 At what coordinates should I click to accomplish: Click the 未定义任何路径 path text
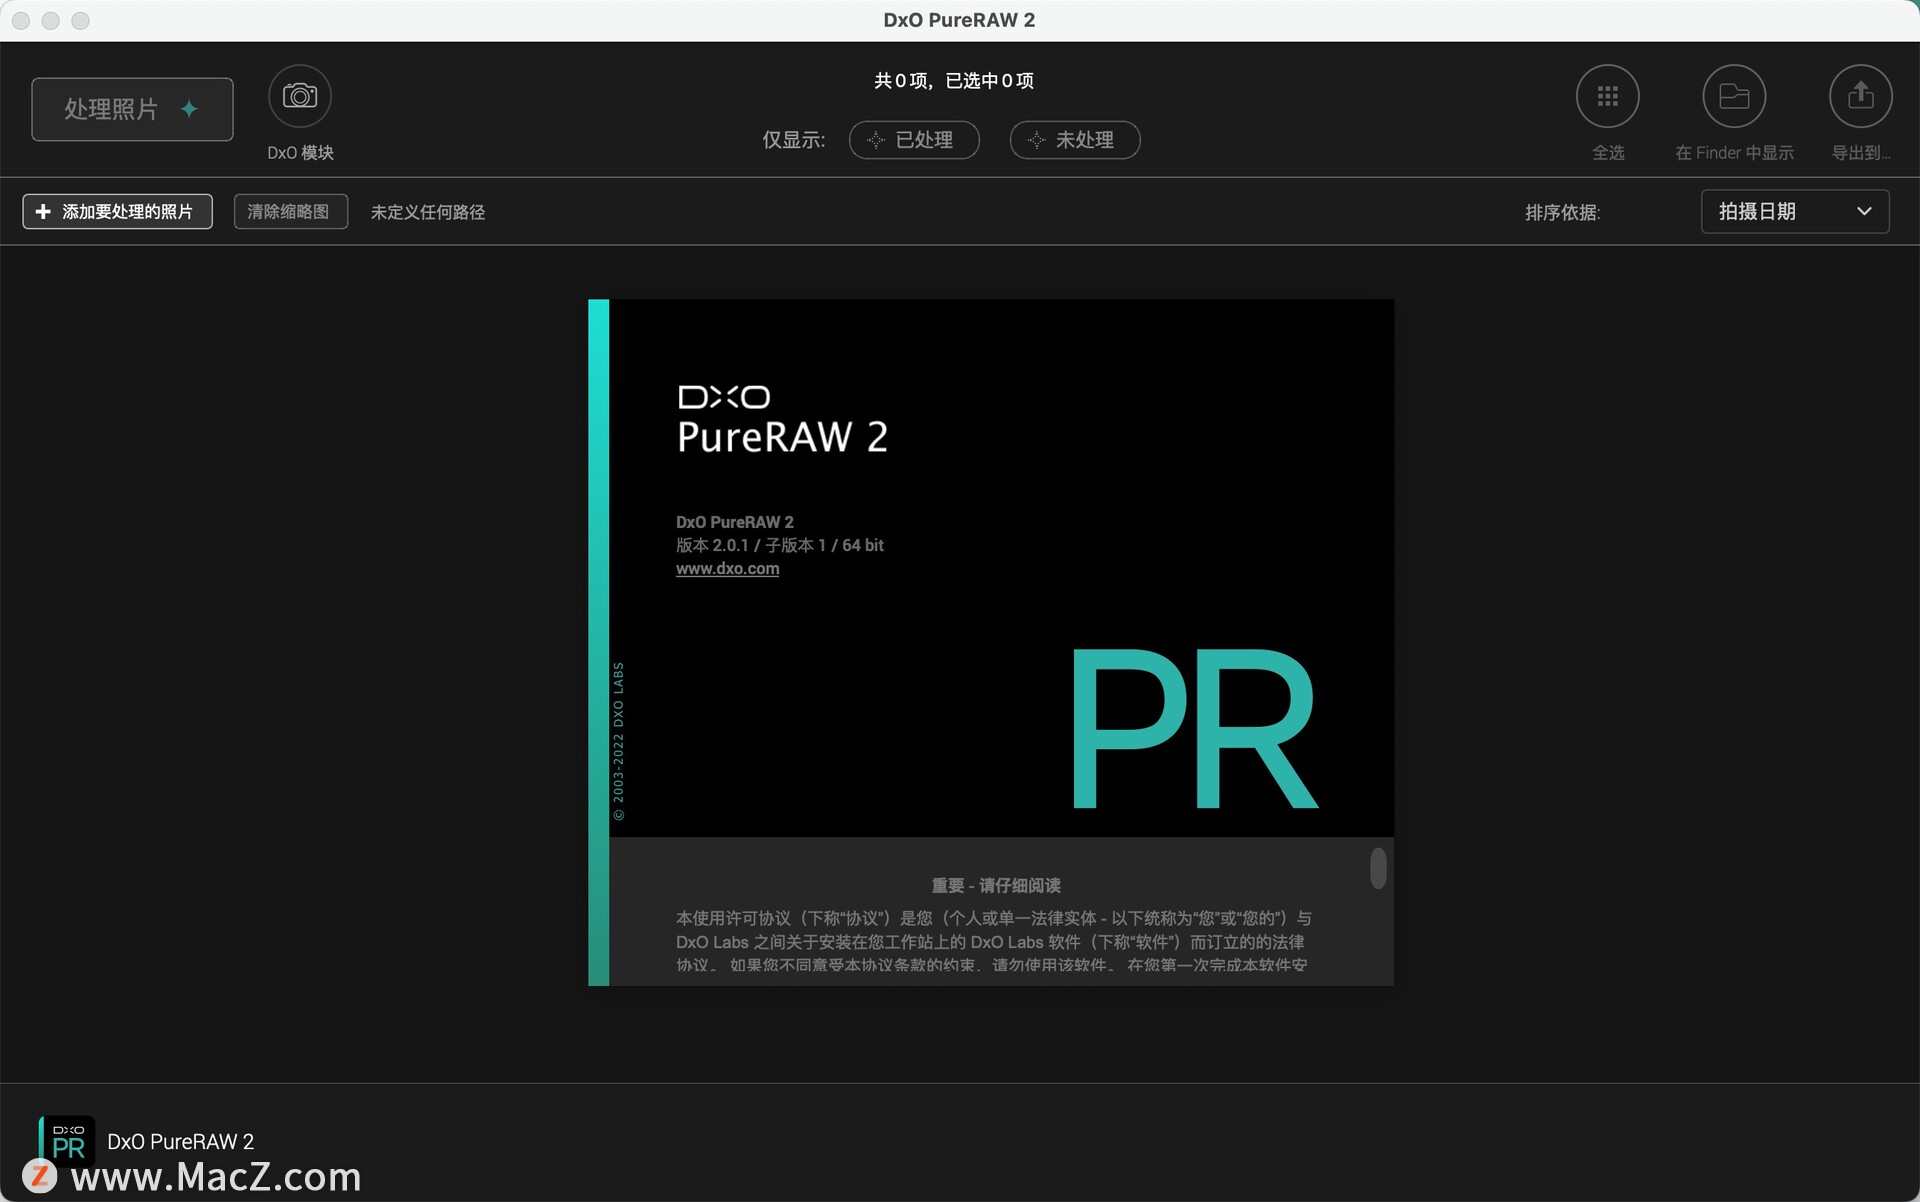pos(428,212)
